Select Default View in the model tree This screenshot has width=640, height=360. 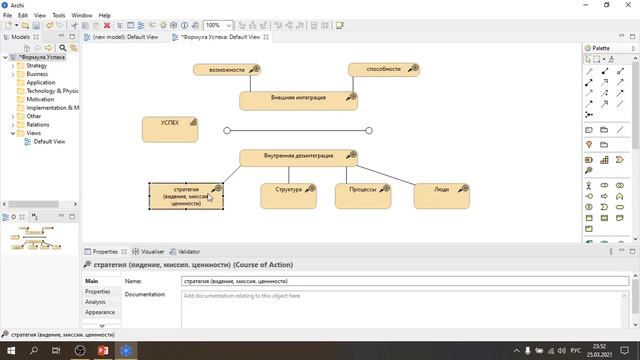coord(49,142)
